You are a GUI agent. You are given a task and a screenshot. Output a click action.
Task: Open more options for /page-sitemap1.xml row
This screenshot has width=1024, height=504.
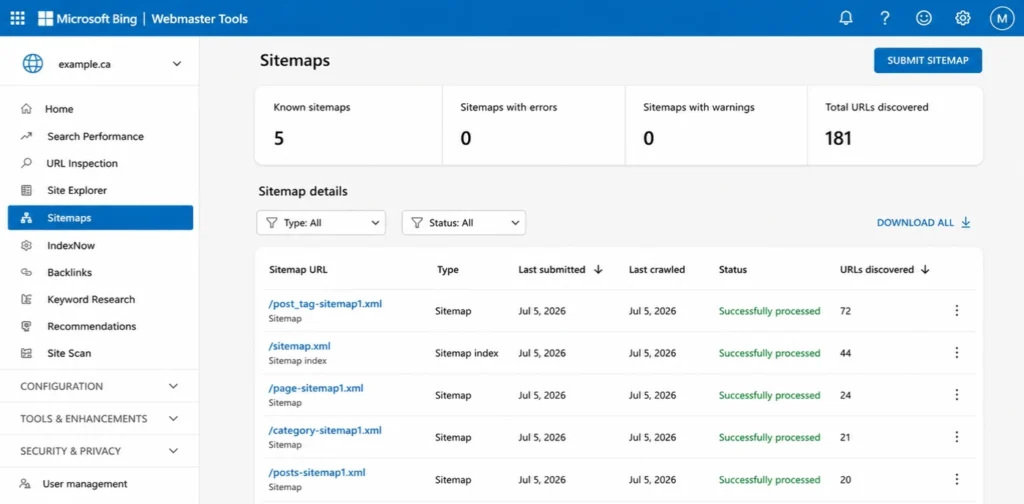pos(957,395)
